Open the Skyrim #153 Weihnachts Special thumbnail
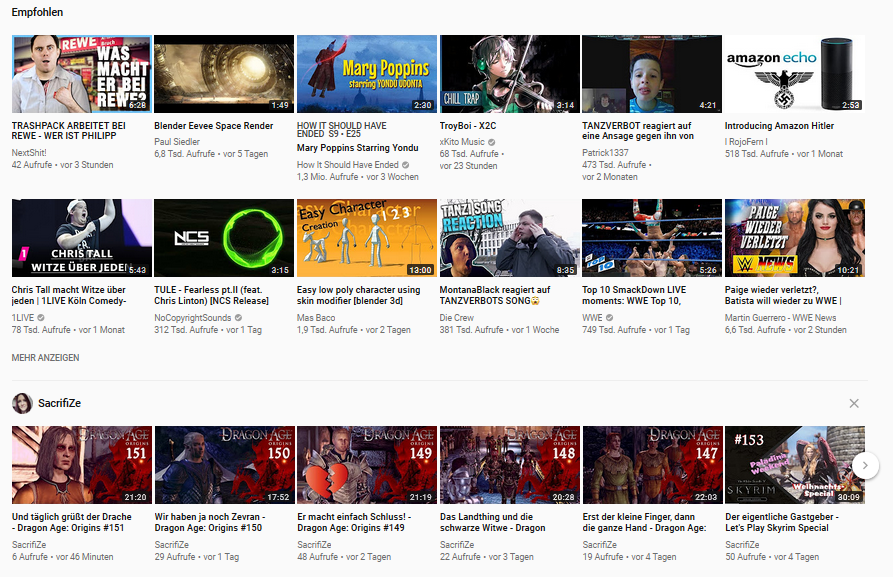893x577 pixels. (795, 465)
